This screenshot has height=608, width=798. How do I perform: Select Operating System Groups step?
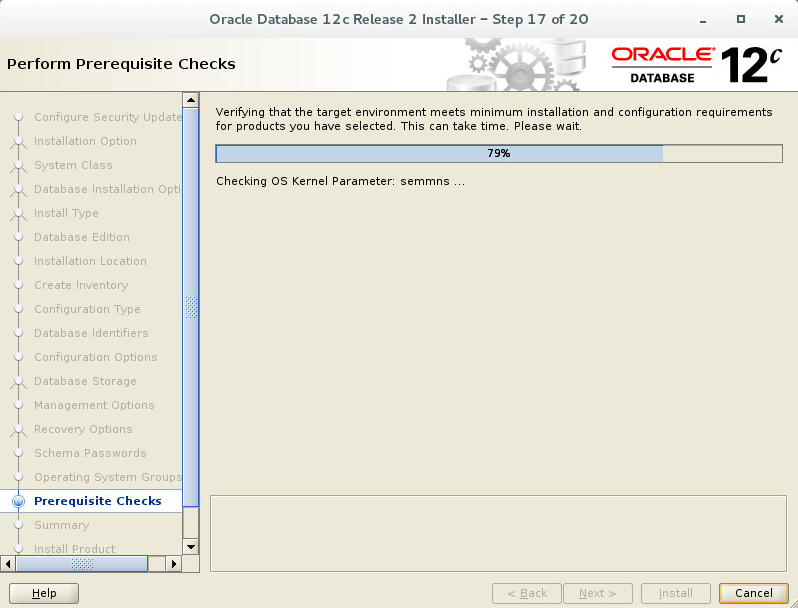click(x=107, y=477)
